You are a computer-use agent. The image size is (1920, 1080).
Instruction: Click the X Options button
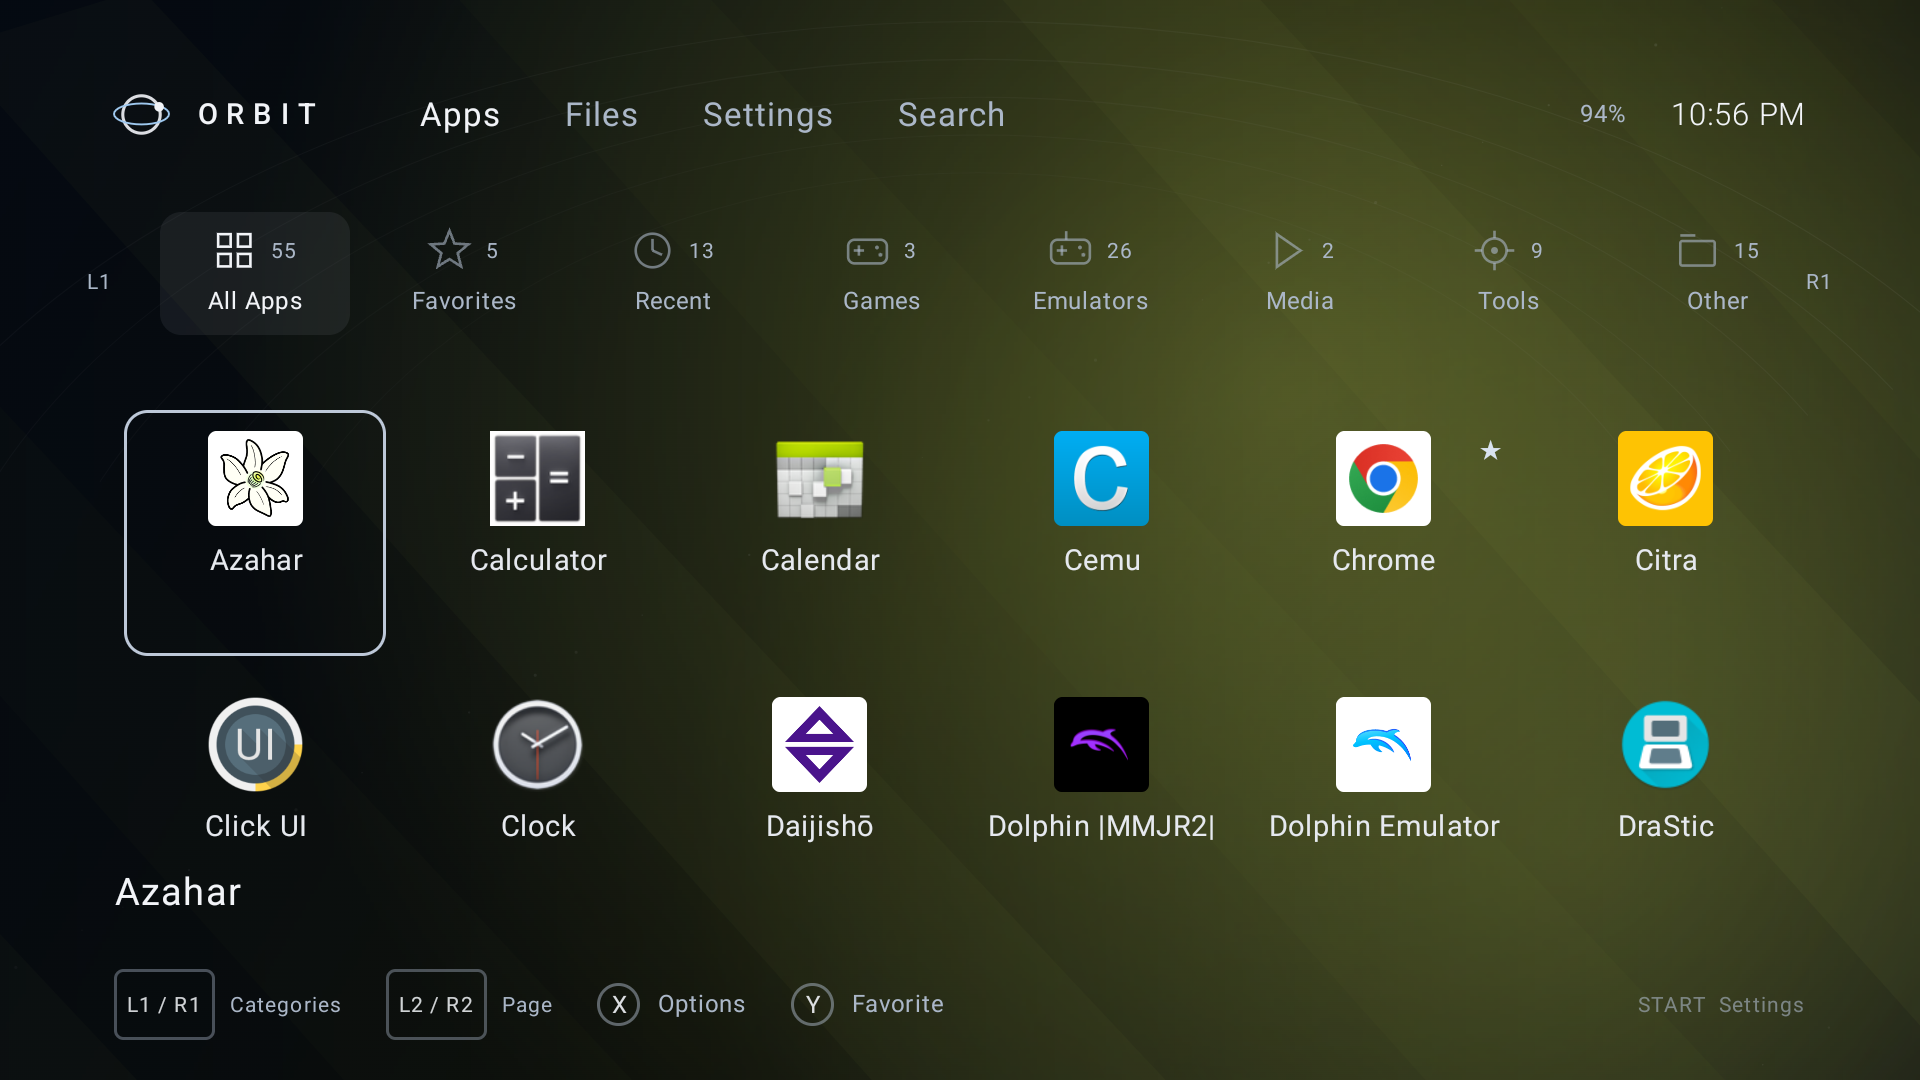(671, 1004)
